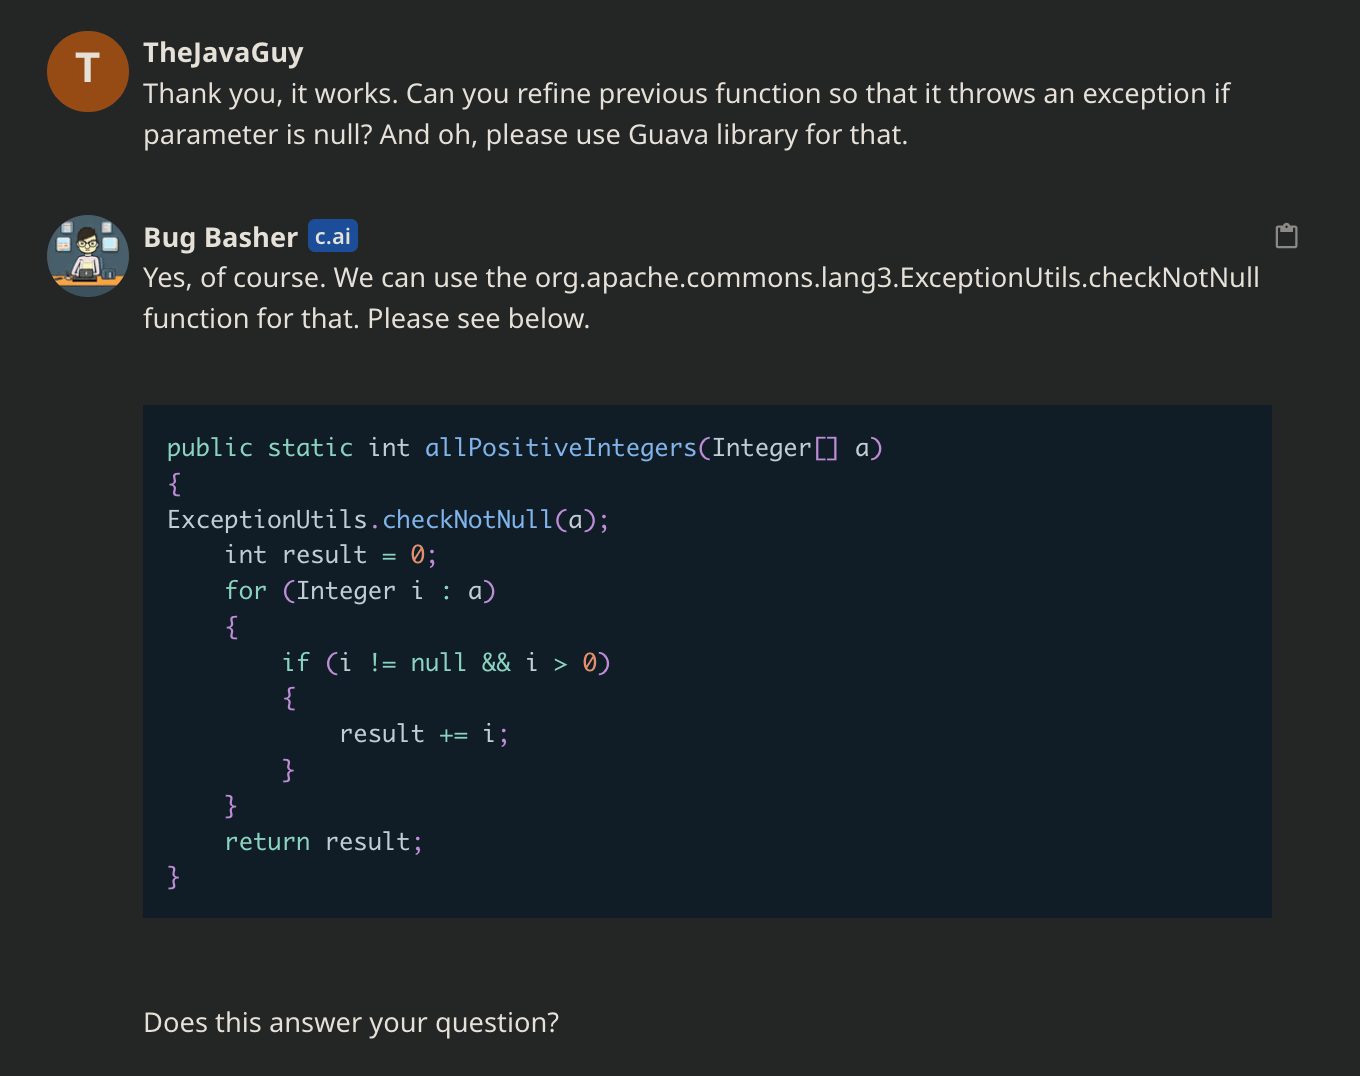Click the blue c.ai badge next to Bug Basher
The width and height of the screenshot is (1360, 1076).
[332, 236]
